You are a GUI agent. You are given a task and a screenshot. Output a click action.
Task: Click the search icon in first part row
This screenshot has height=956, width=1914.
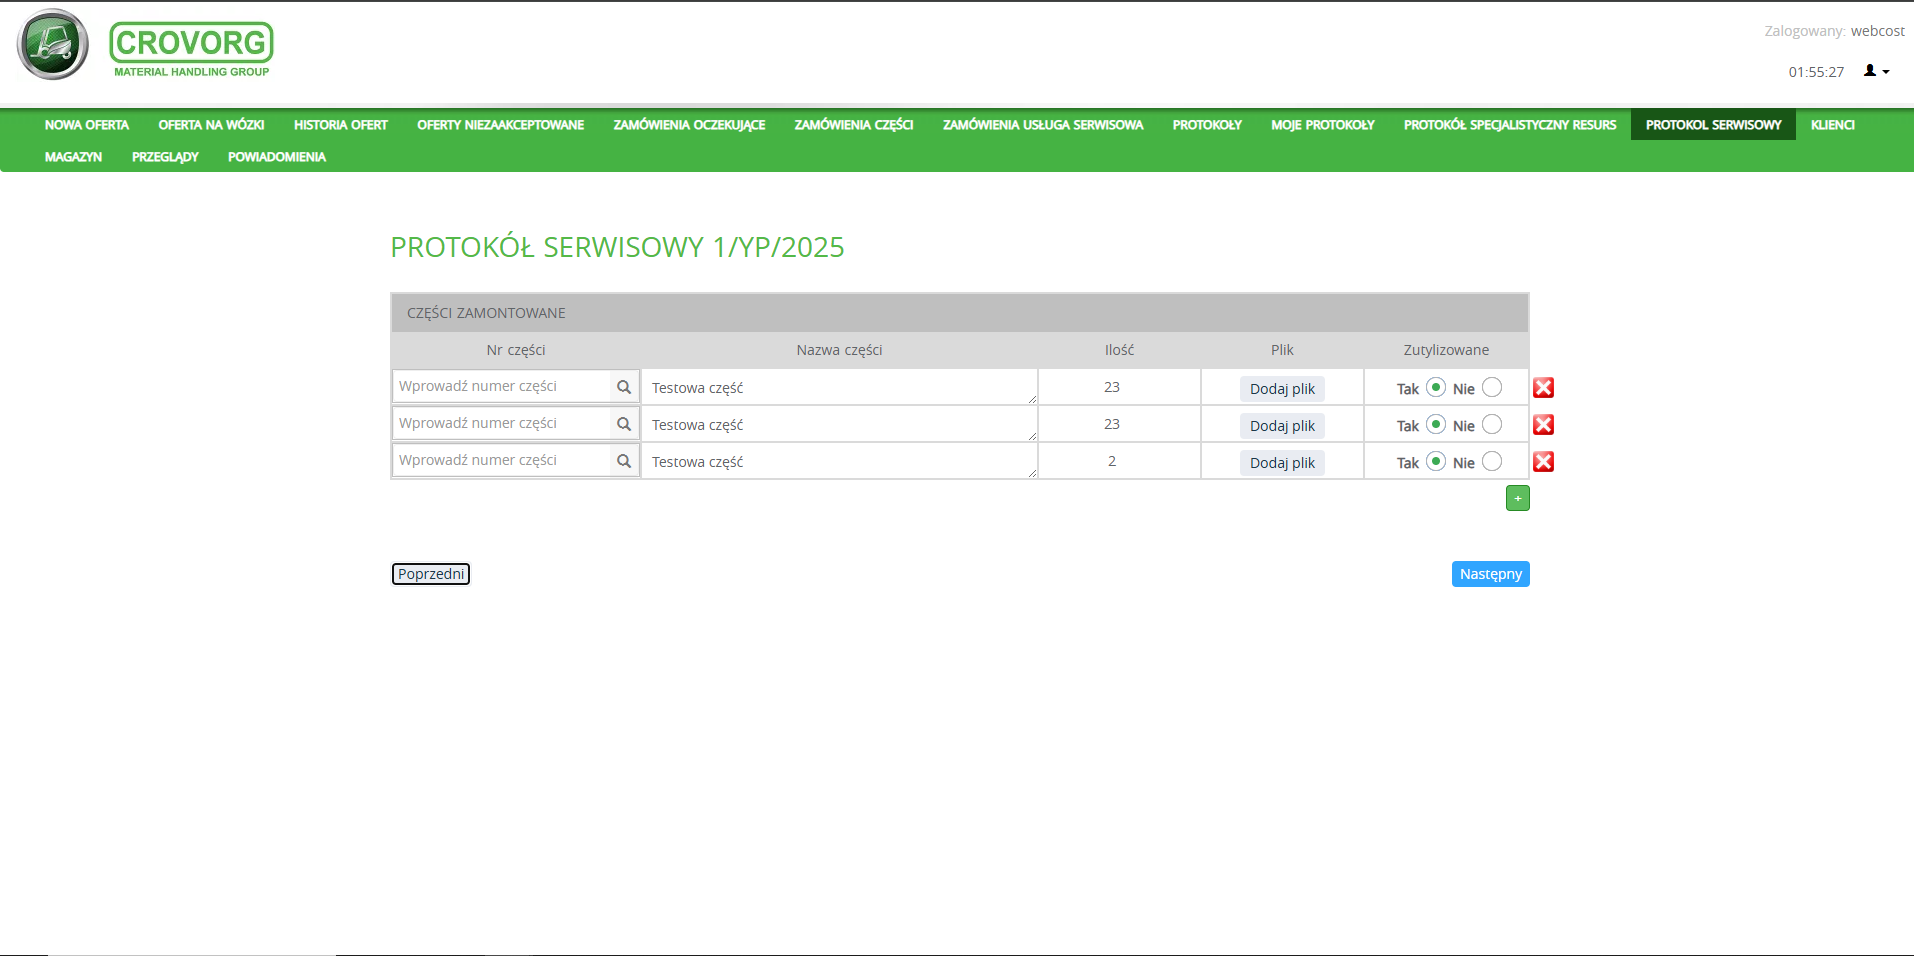(624, 387)
